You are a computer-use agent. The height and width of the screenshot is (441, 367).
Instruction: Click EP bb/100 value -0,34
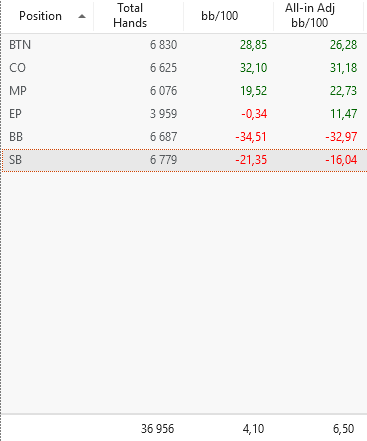(254, 114)
